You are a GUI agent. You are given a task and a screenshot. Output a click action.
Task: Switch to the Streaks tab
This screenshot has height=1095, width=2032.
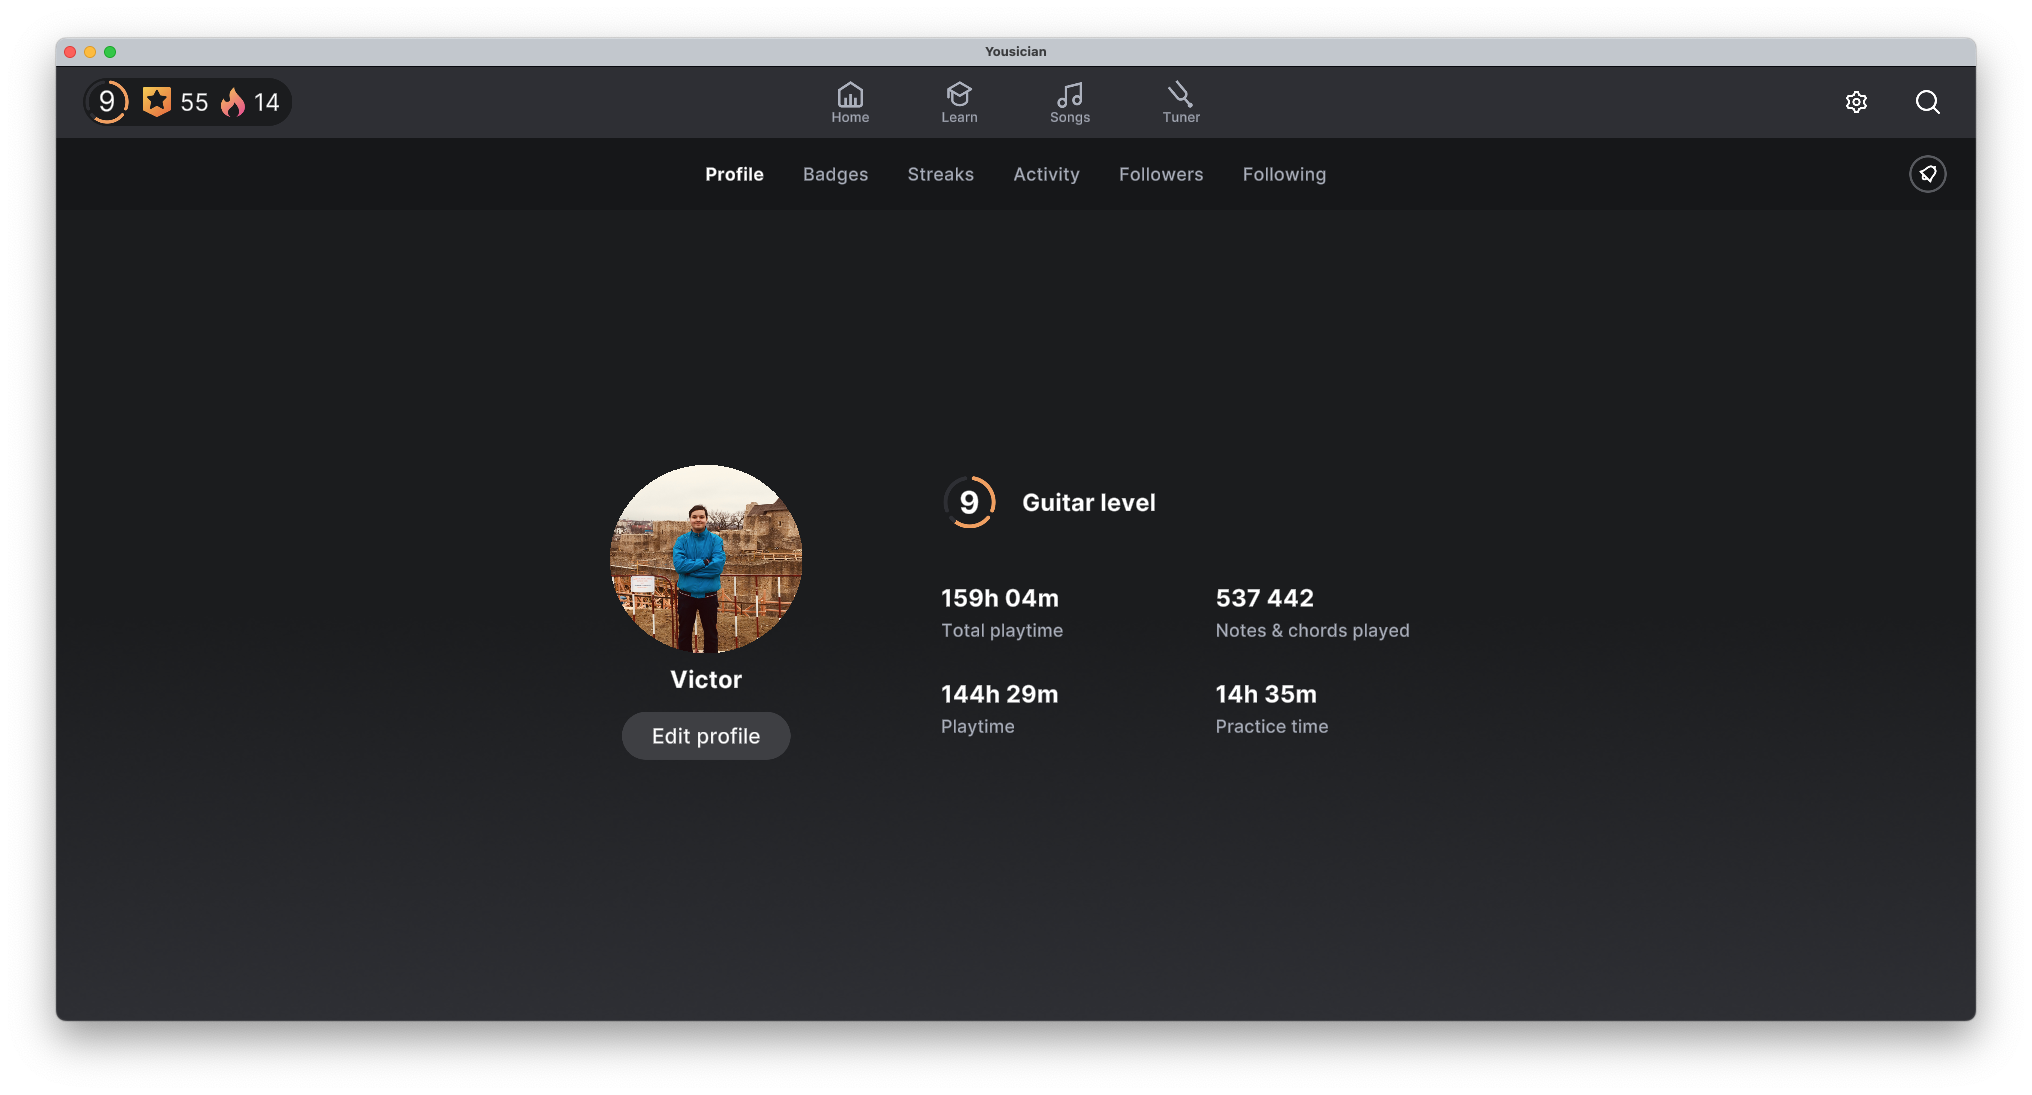coord(940,174)
